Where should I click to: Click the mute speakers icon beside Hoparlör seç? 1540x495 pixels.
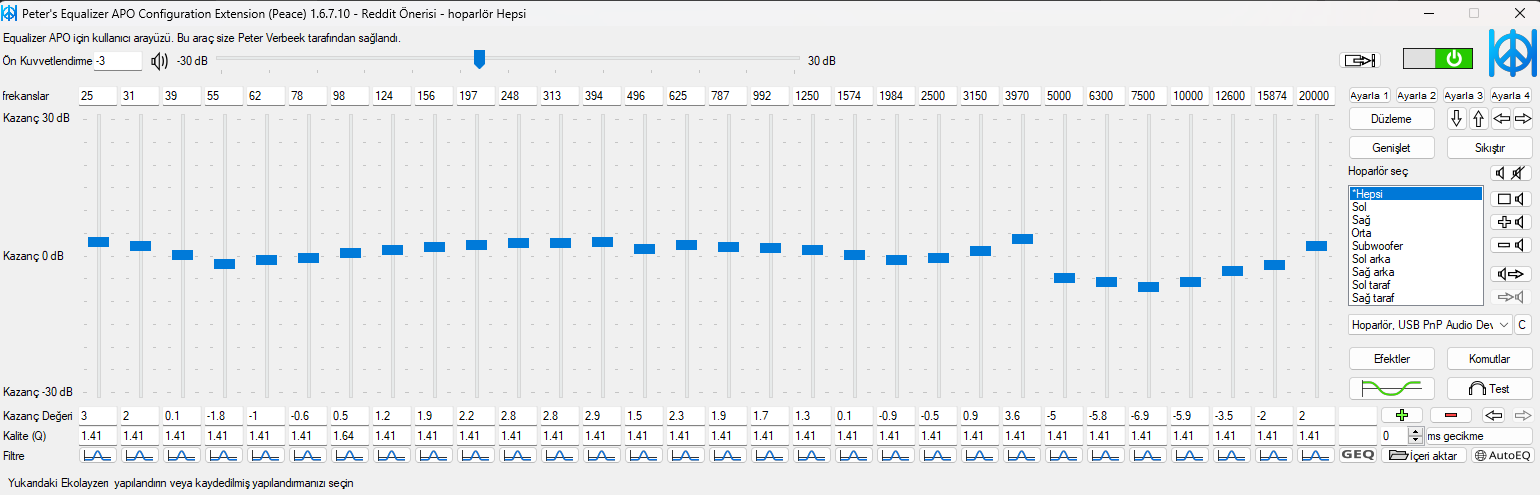[1511, 172]
